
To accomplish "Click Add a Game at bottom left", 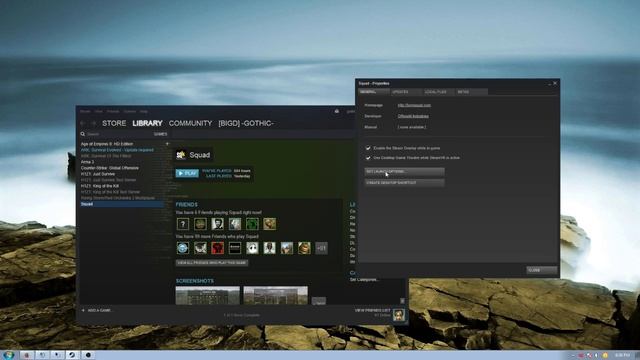I will (x=99, y=310).
